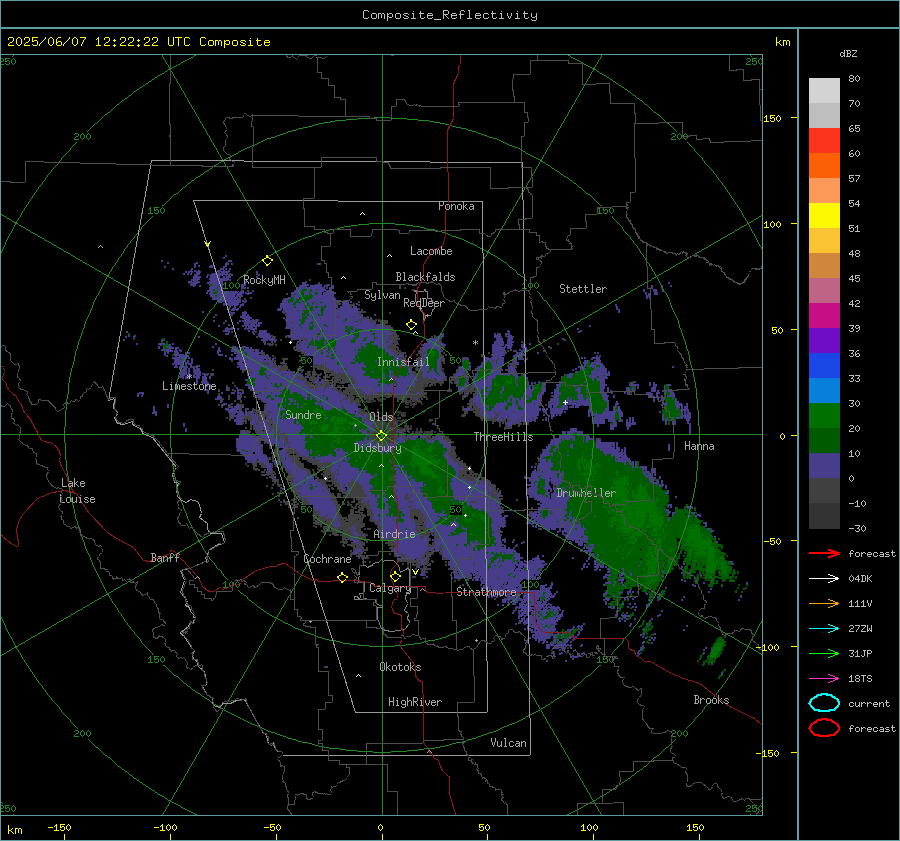Click the ThreeHills label
Viewport: 900px width, 841px height.
[x=503, y=437]
